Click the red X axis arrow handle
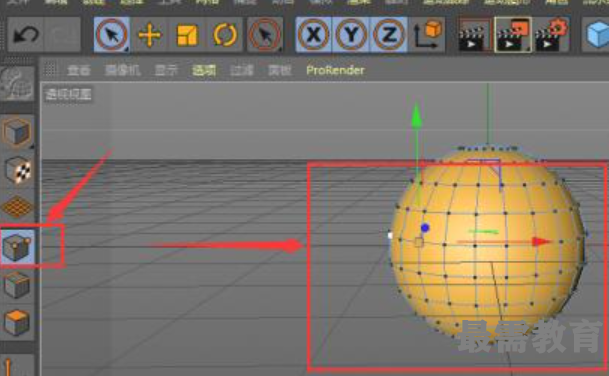The width and height of the screenshot is (609, 376). click(542, 242)
